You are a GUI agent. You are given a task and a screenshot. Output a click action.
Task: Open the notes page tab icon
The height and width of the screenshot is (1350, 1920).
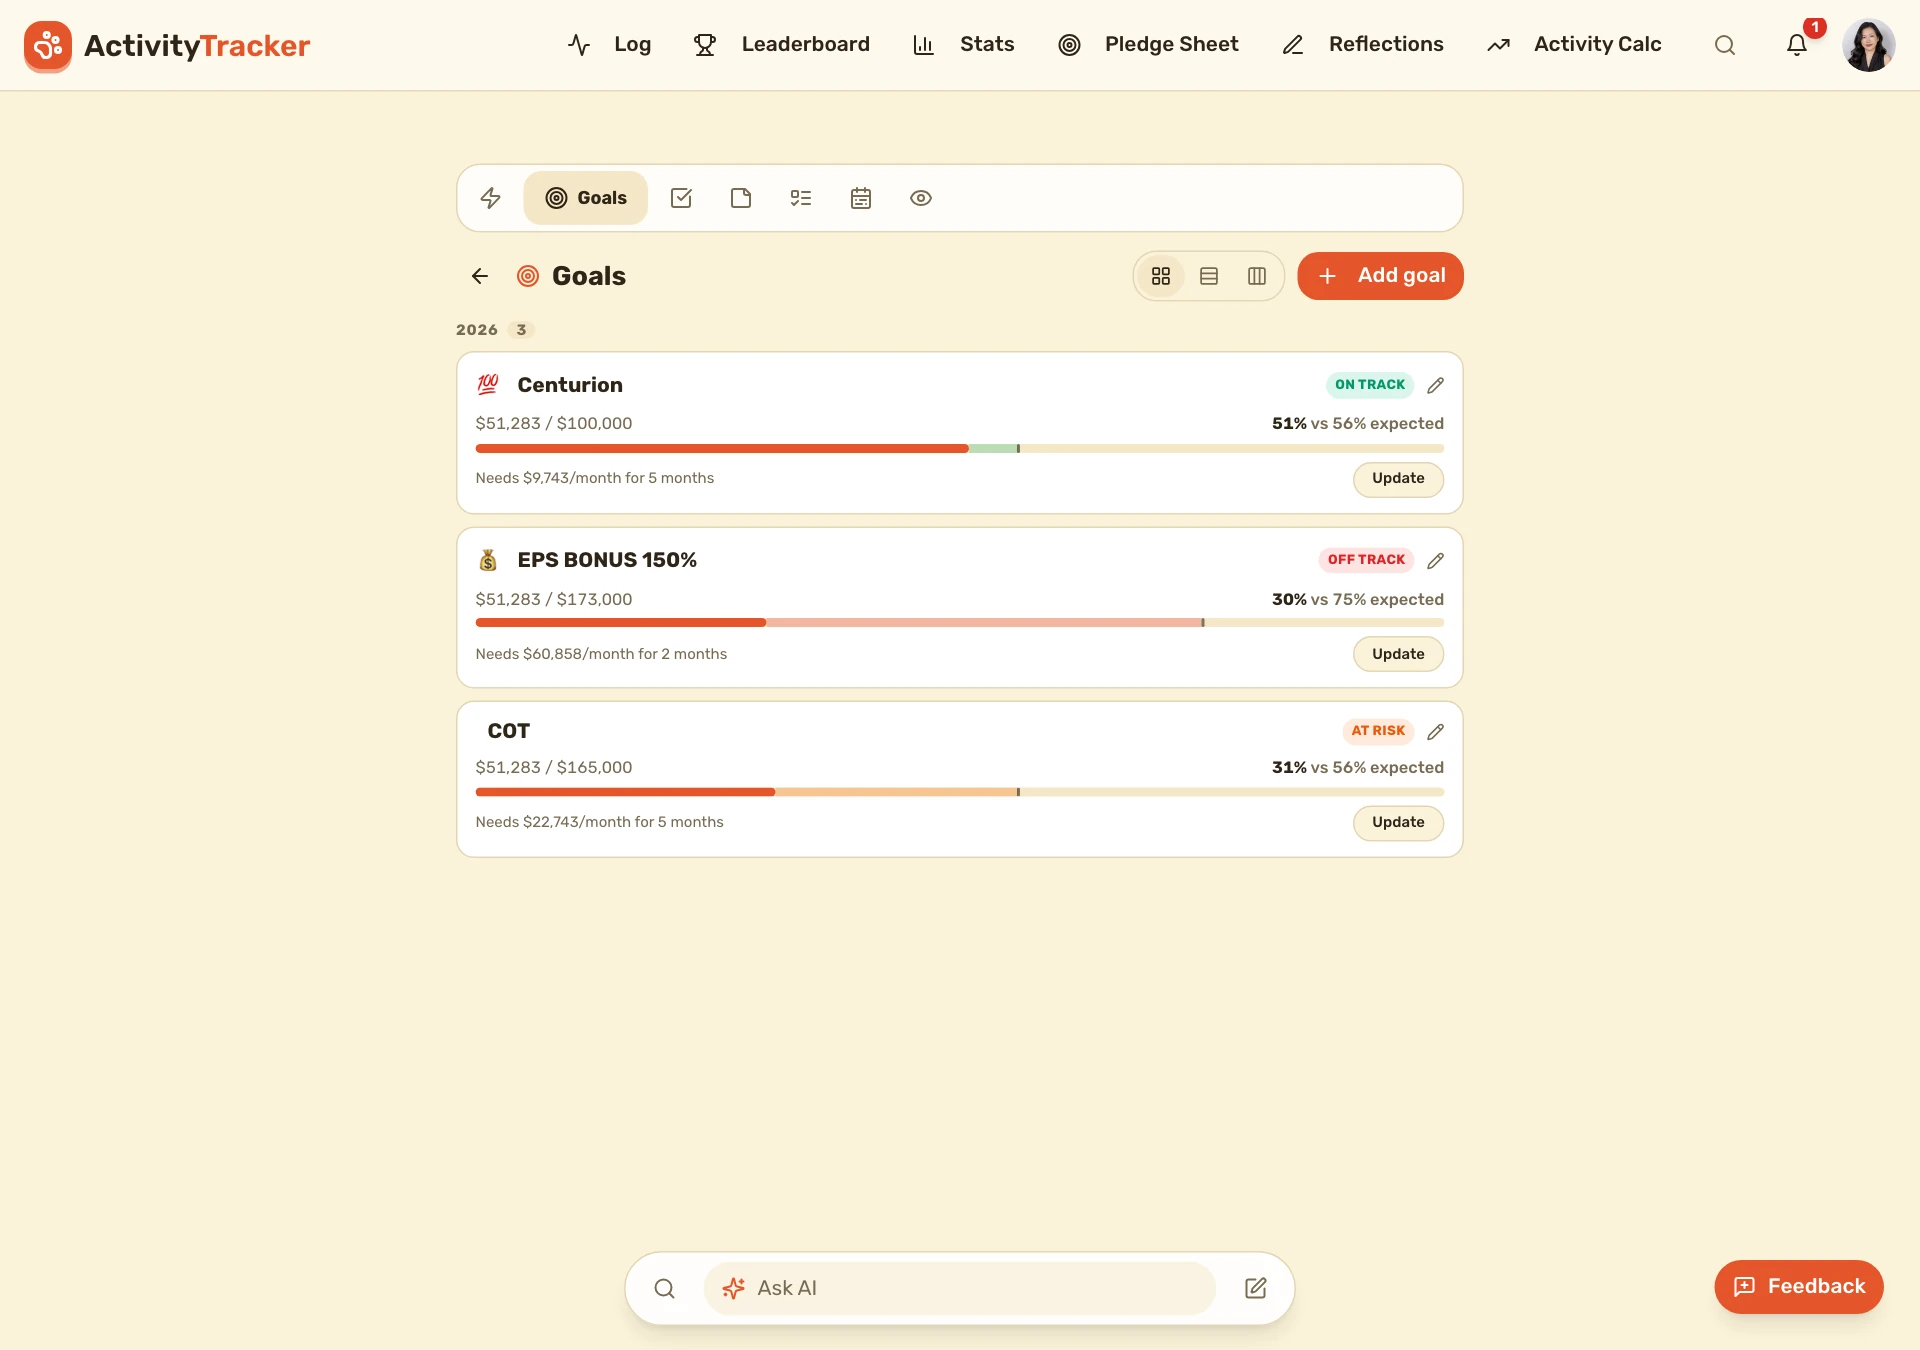tap(741, 198)
